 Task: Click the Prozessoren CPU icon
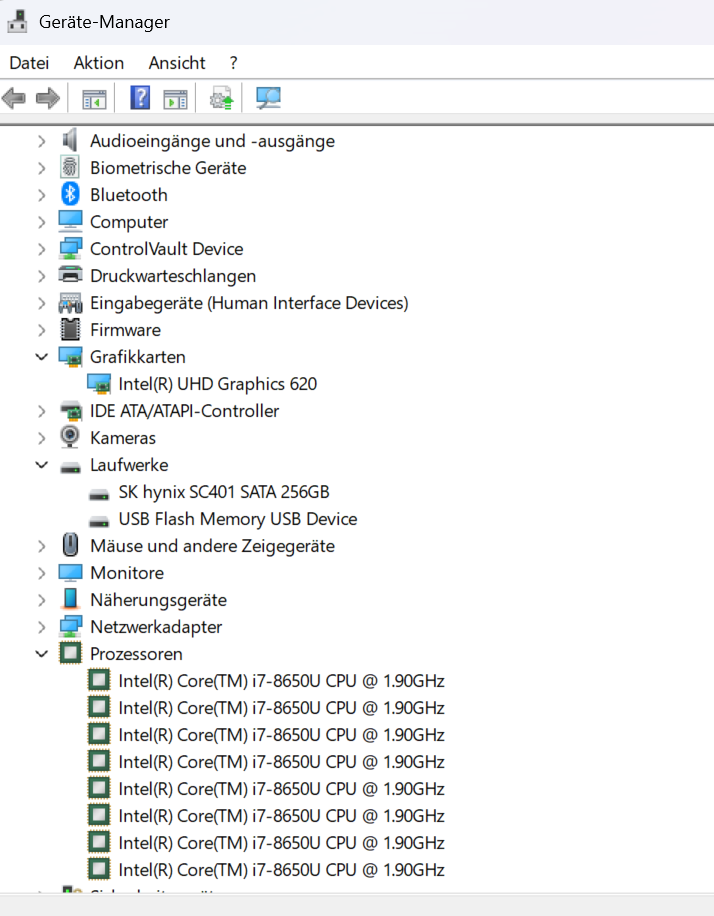point(70,653)
